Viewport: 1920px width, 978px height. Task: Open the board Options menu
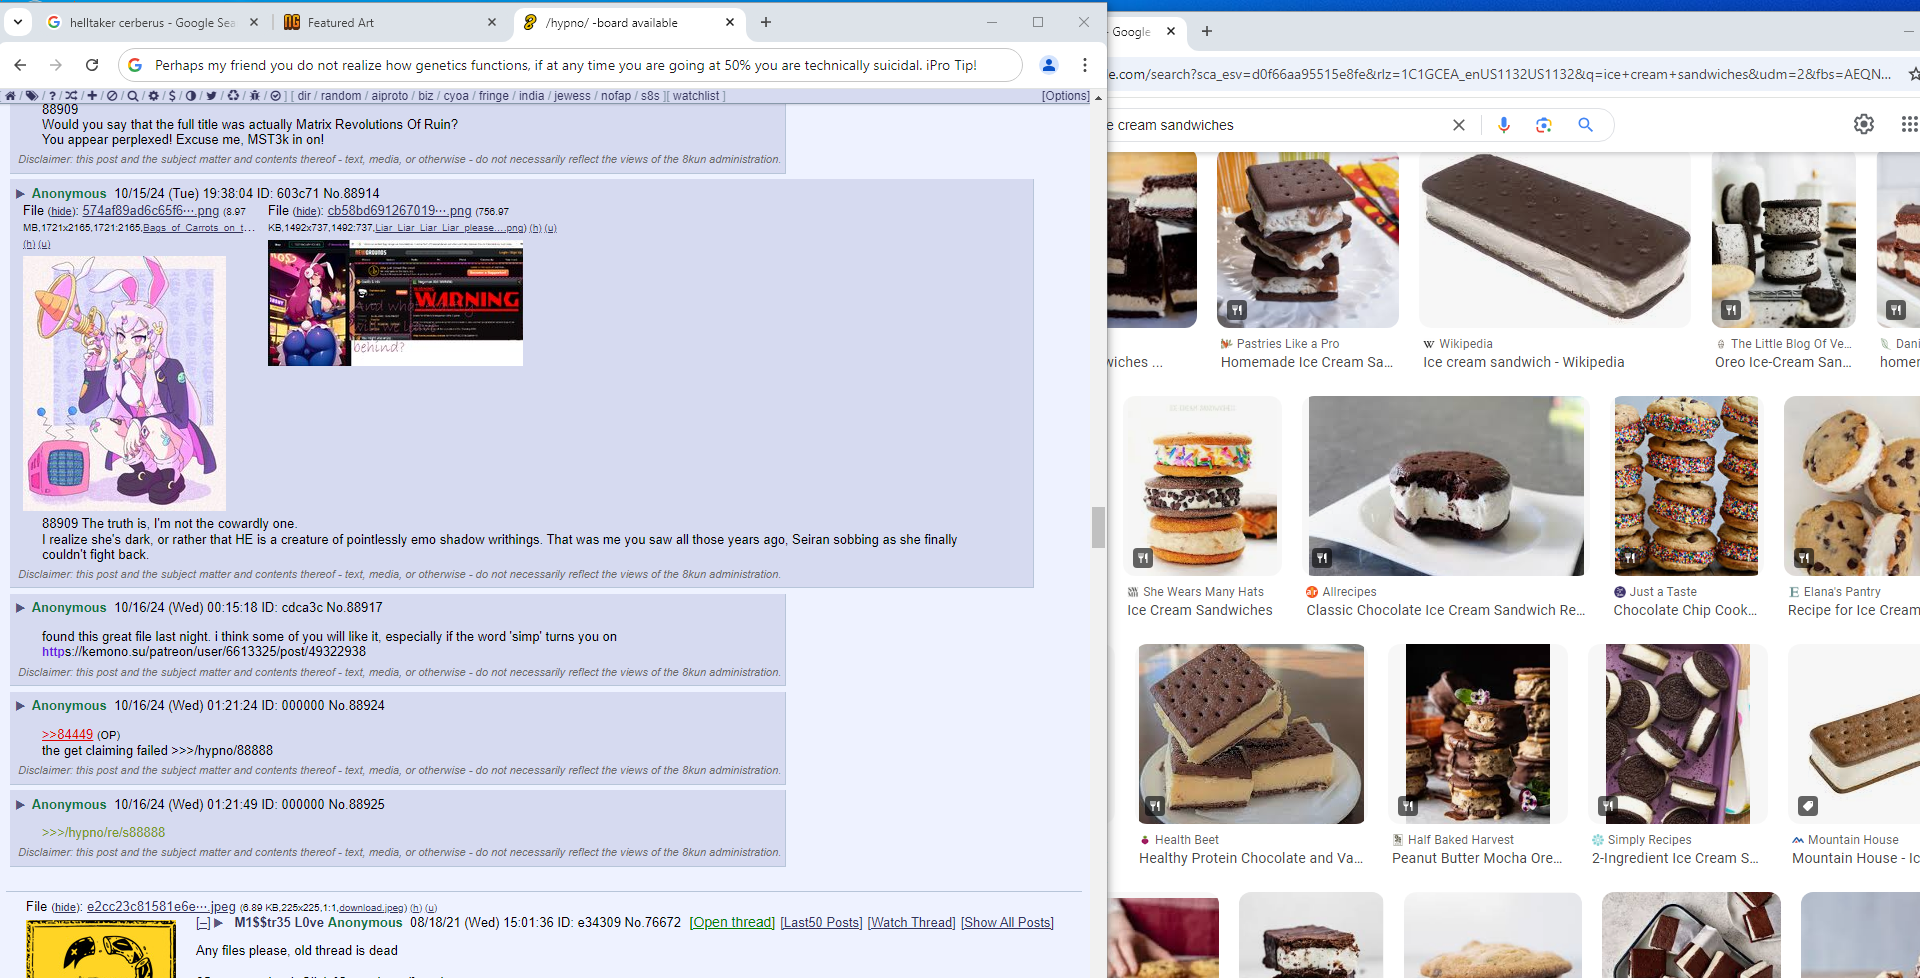pyautogui.click(x=1066, y=96)
